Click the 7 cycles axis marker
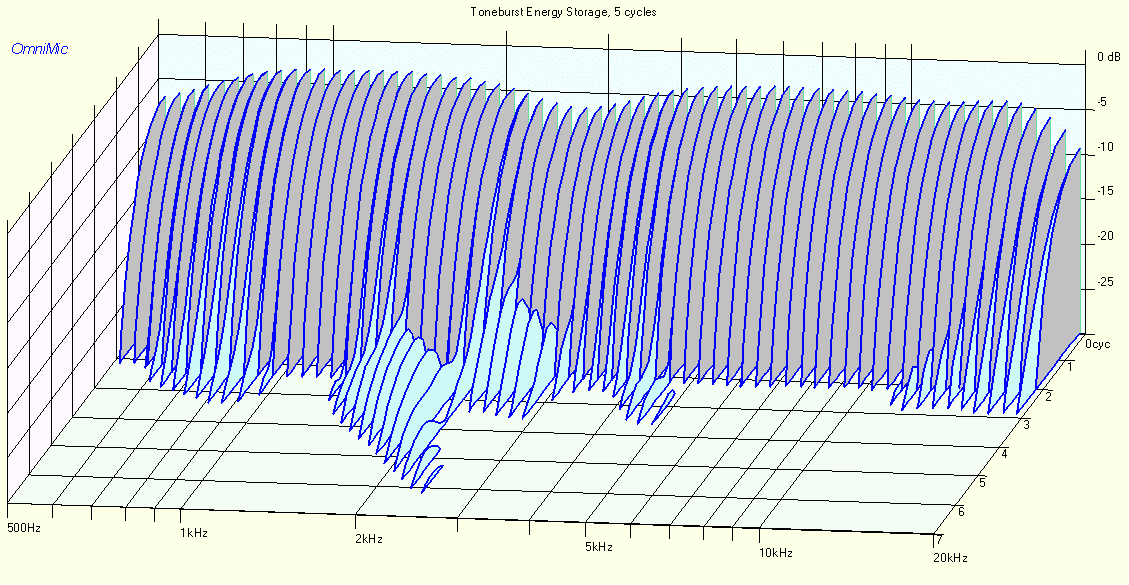Viewport: 1129px width, 585px height. 938,539
